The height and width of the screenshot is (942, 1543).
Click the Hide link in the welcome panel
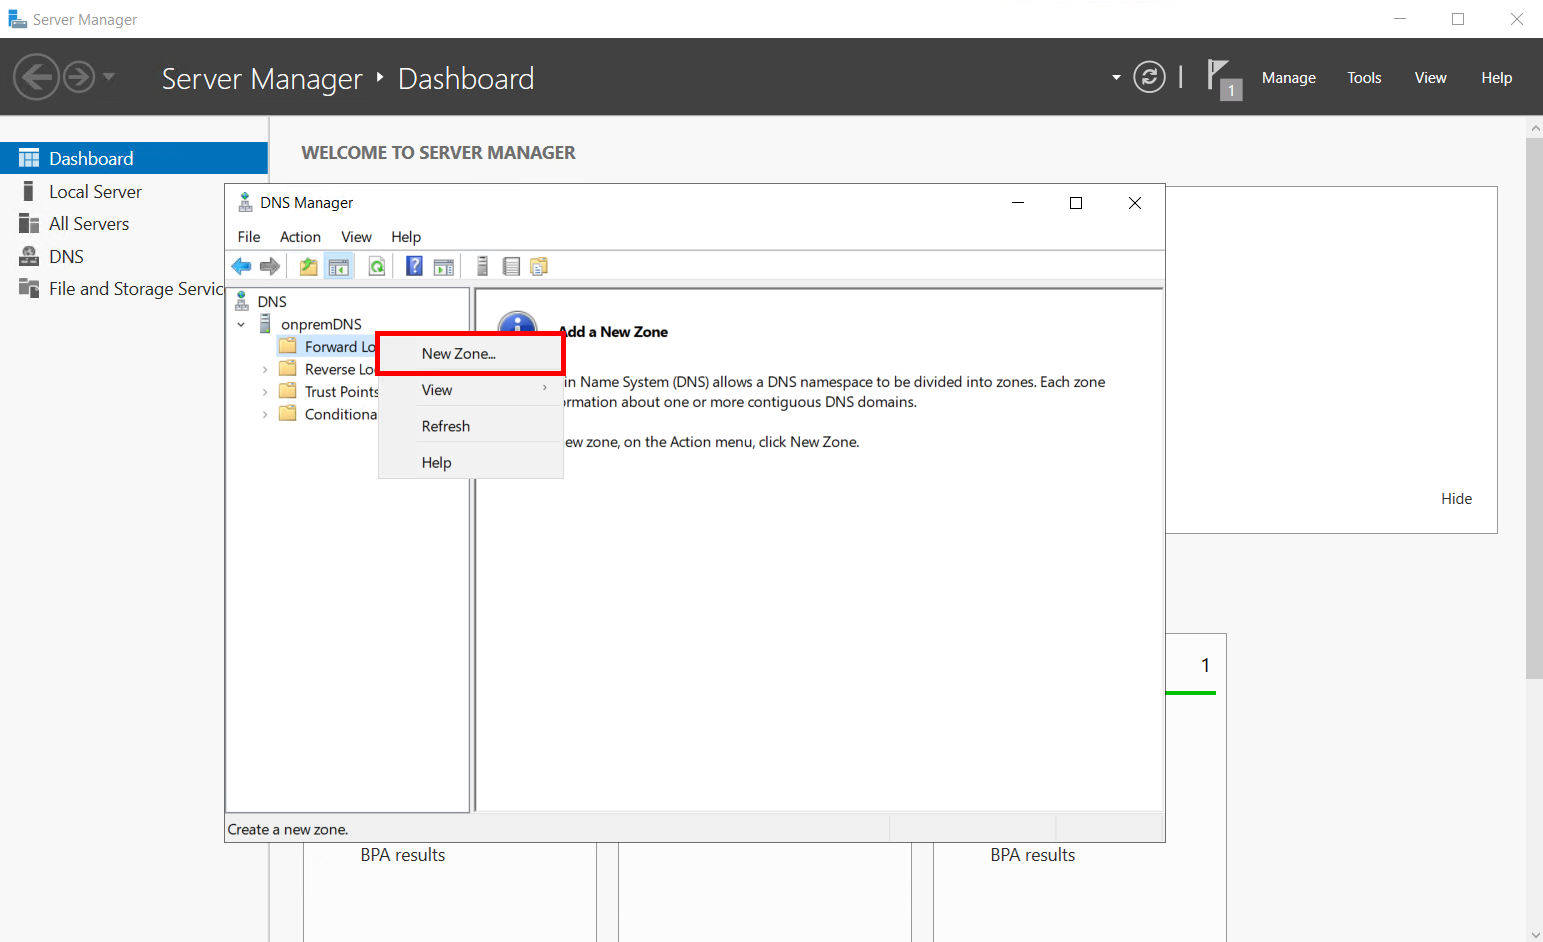pyautogui.click(x=1456, y=498)
